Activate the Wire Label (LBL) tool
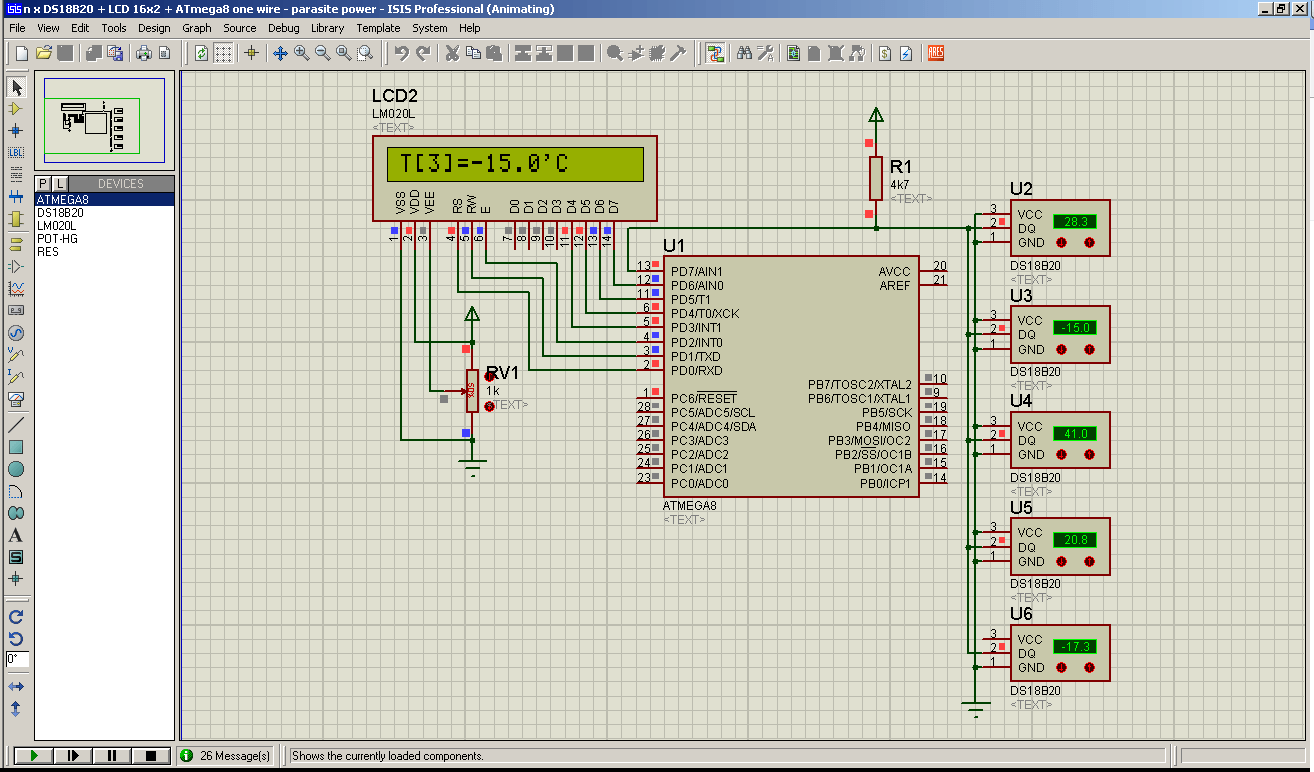This screenshot has width=1314, height=772. pyautogui.click(x=15, y=152)
